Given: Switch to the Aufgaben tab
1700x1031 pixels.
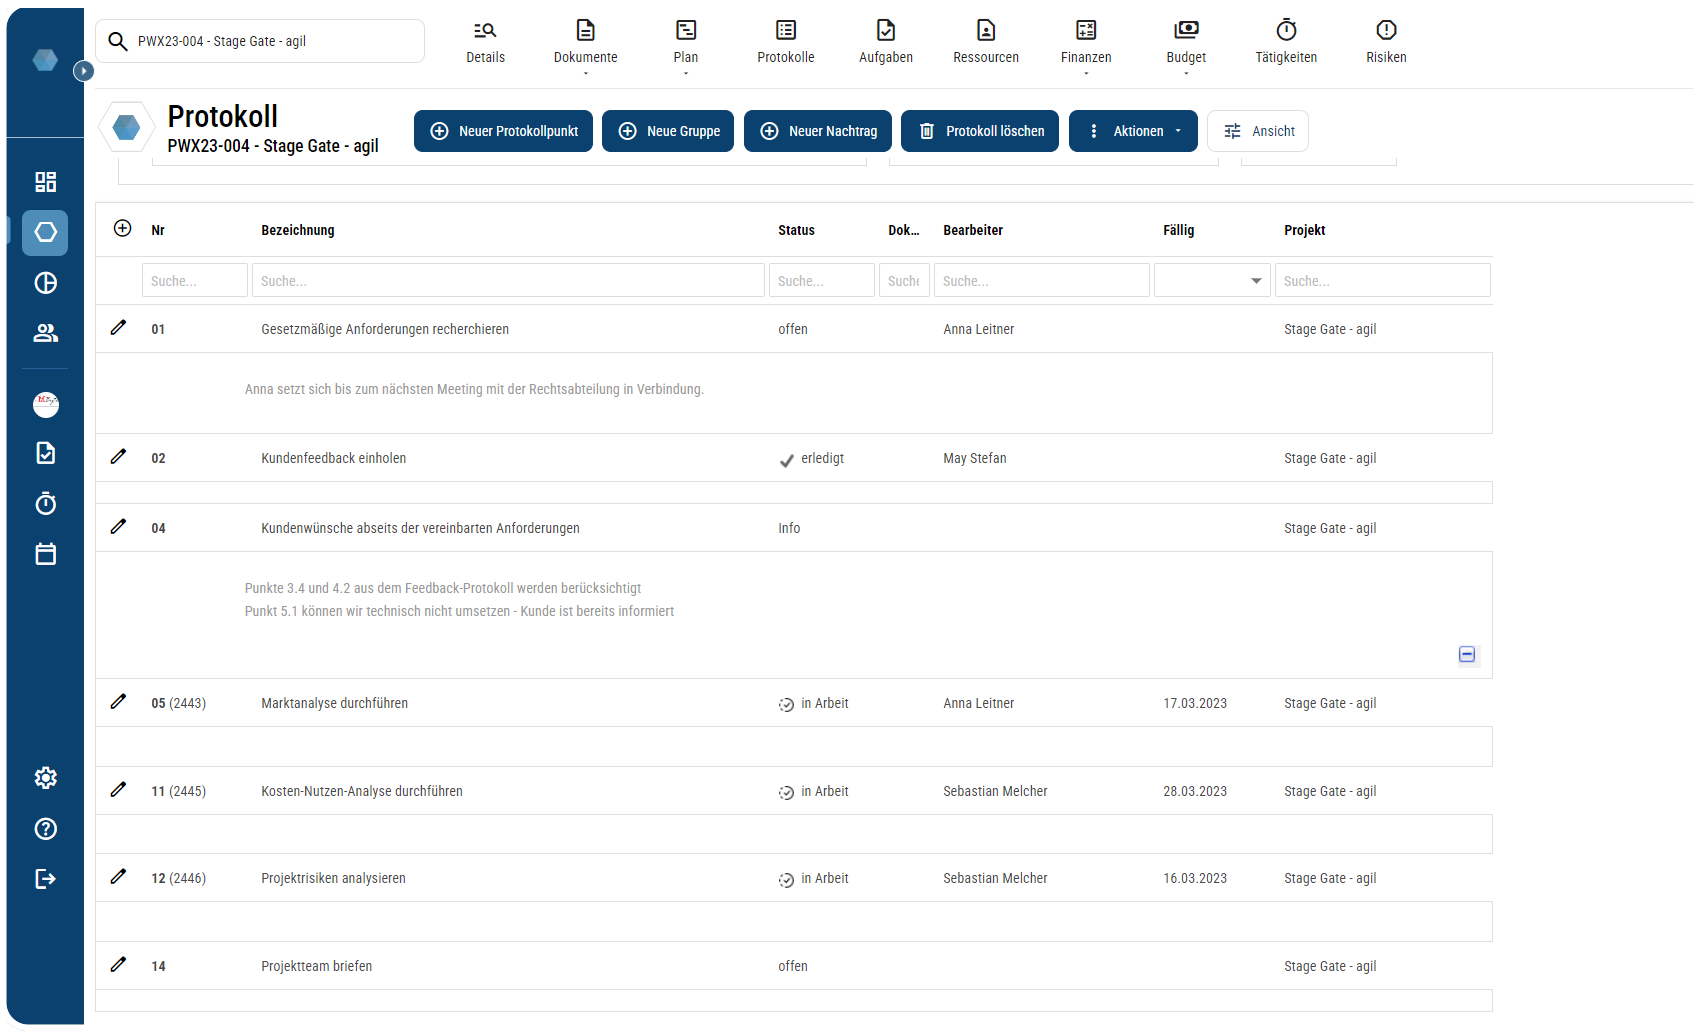Looking at the screenshot, I should click(x=885, y=42).
